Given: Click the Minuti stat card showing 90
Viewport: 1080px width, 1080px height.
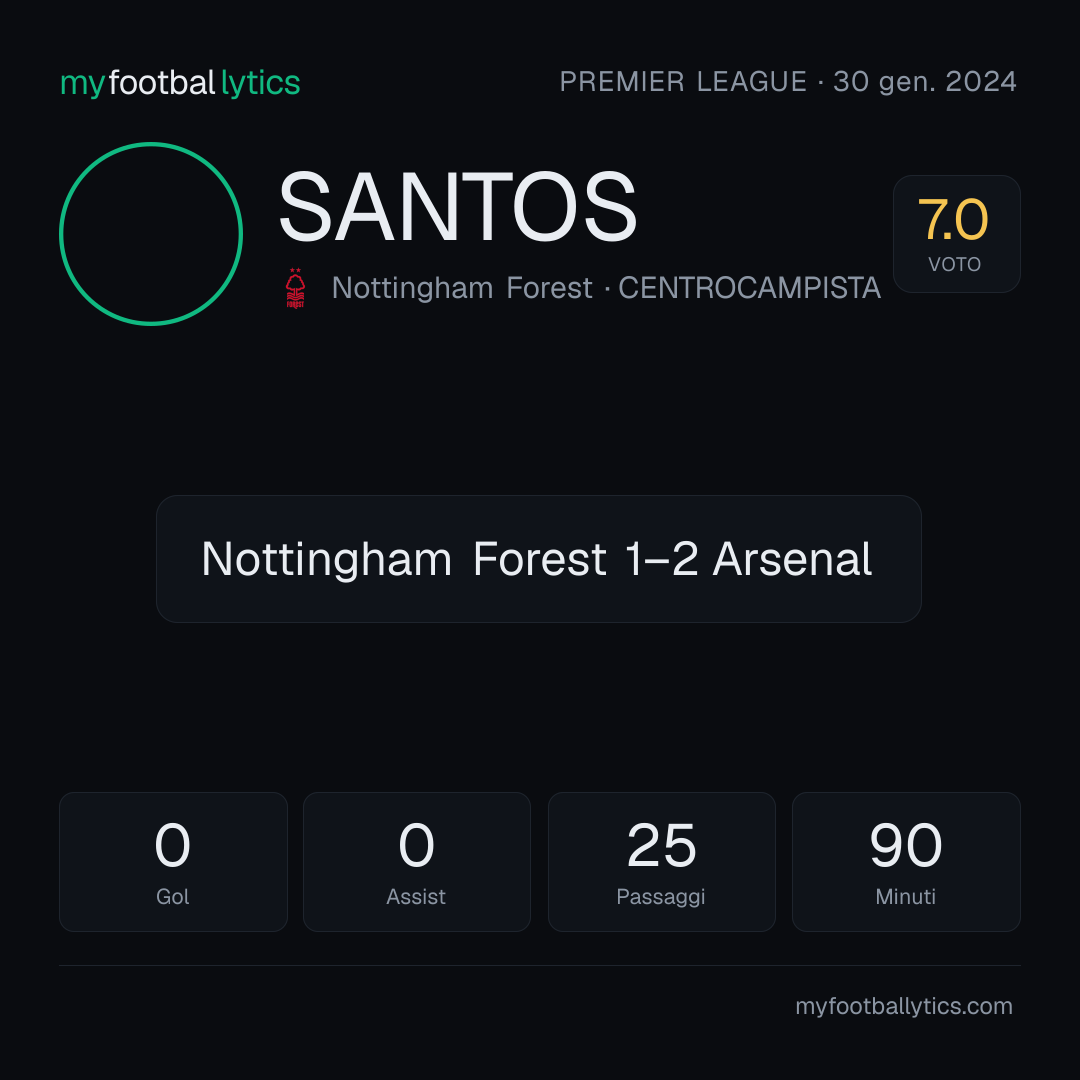Looking at the screenshot, I should coord(906,862).
